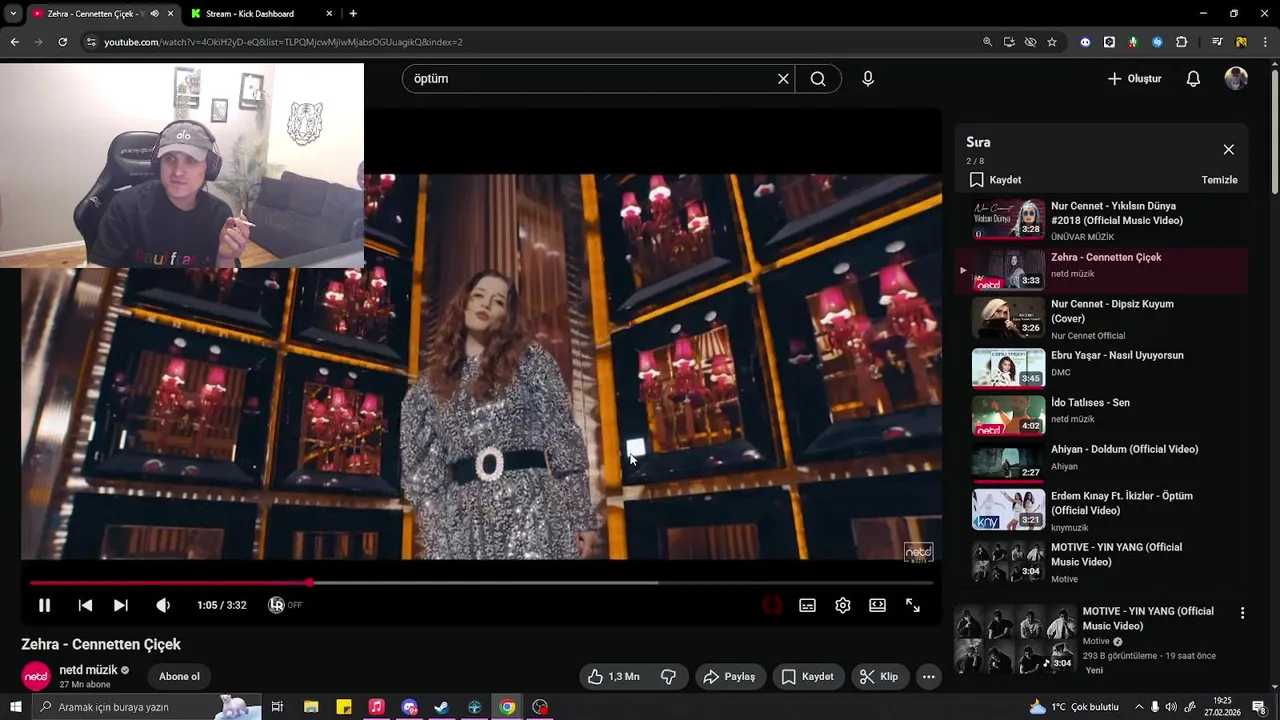Dislike the Zehra video

click(668, 677)
